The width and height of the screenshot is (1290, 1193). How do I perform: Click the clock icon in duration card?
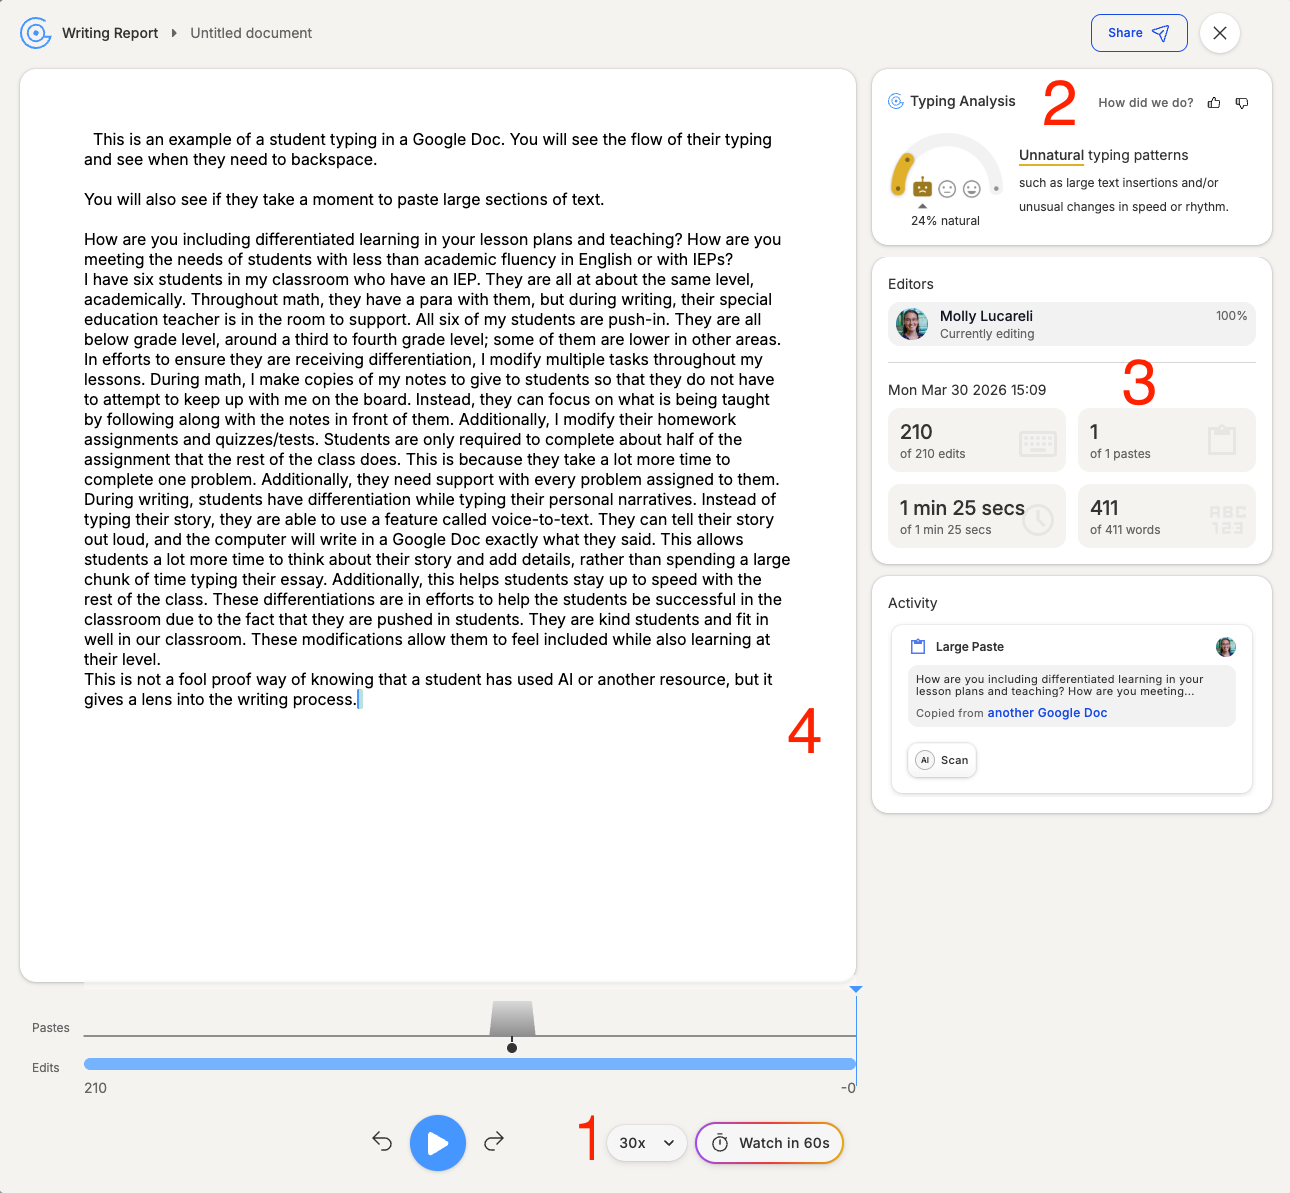pos(1037,518)
